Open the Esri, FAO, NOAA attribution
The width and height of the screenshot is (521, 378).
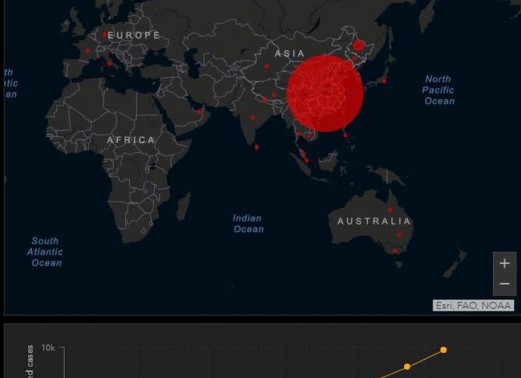point(473,305)
